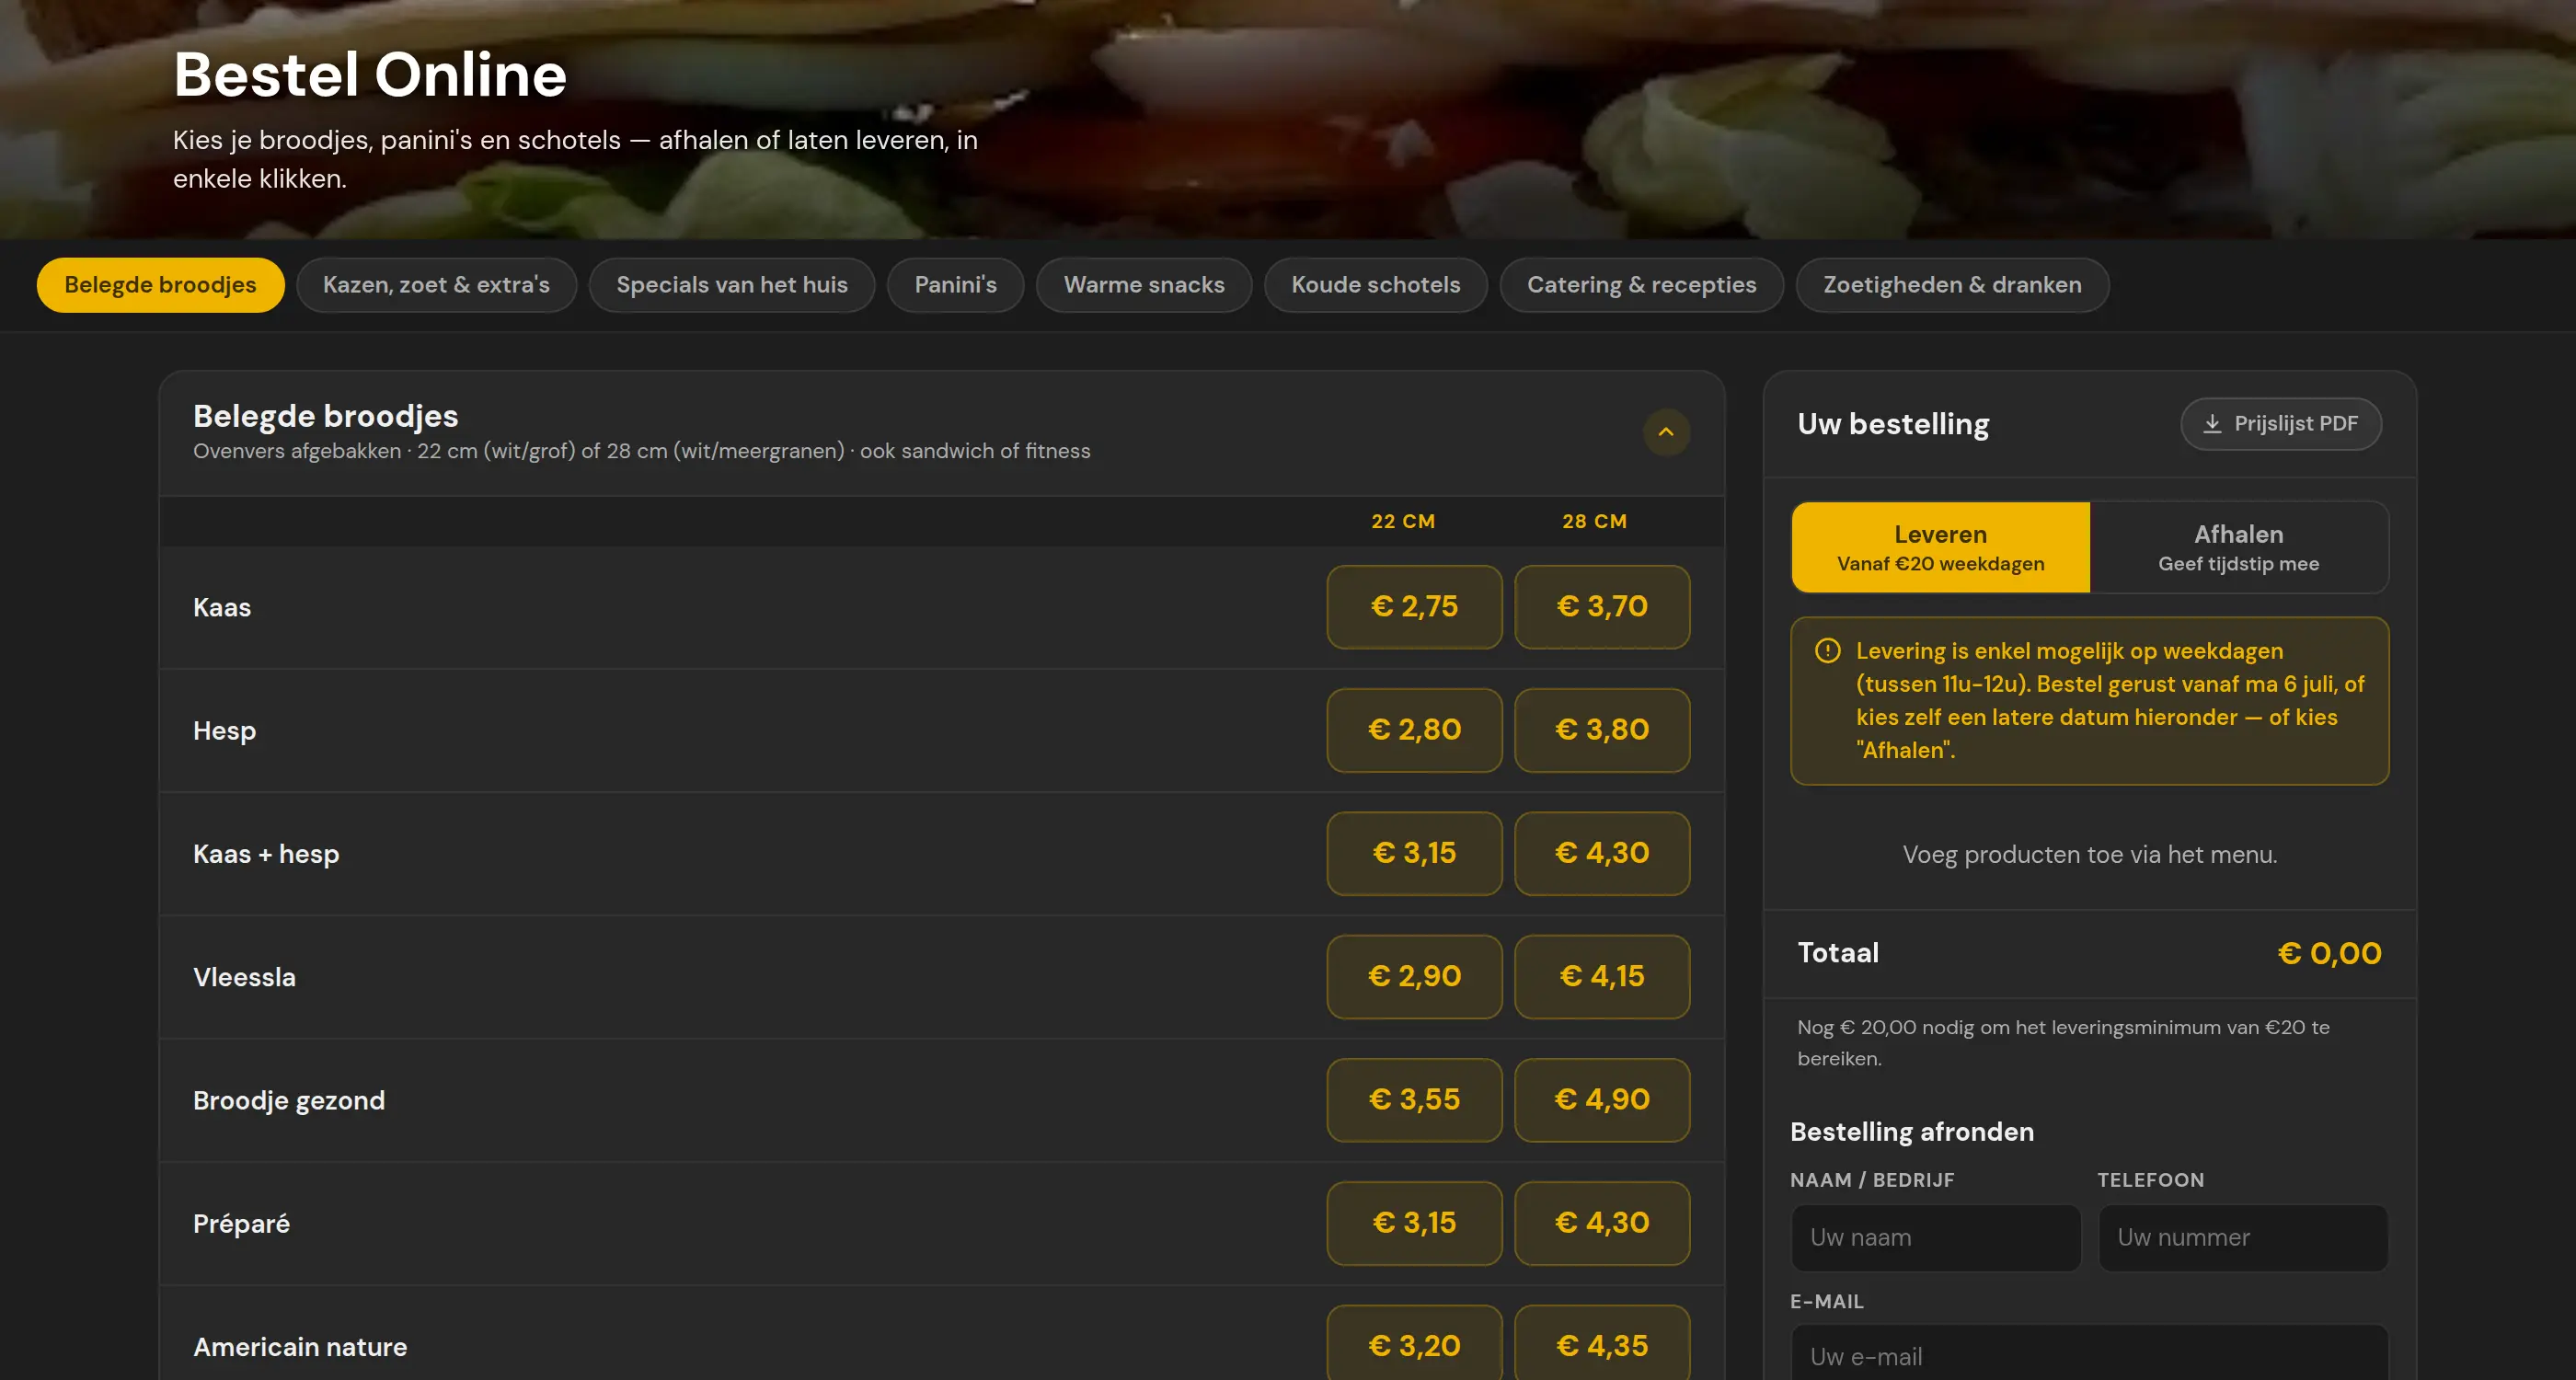The image size is (2576, 1380).
Task: Click the Uw bestelling heading
Action: pyautogui.click(x=1893, y=424)
